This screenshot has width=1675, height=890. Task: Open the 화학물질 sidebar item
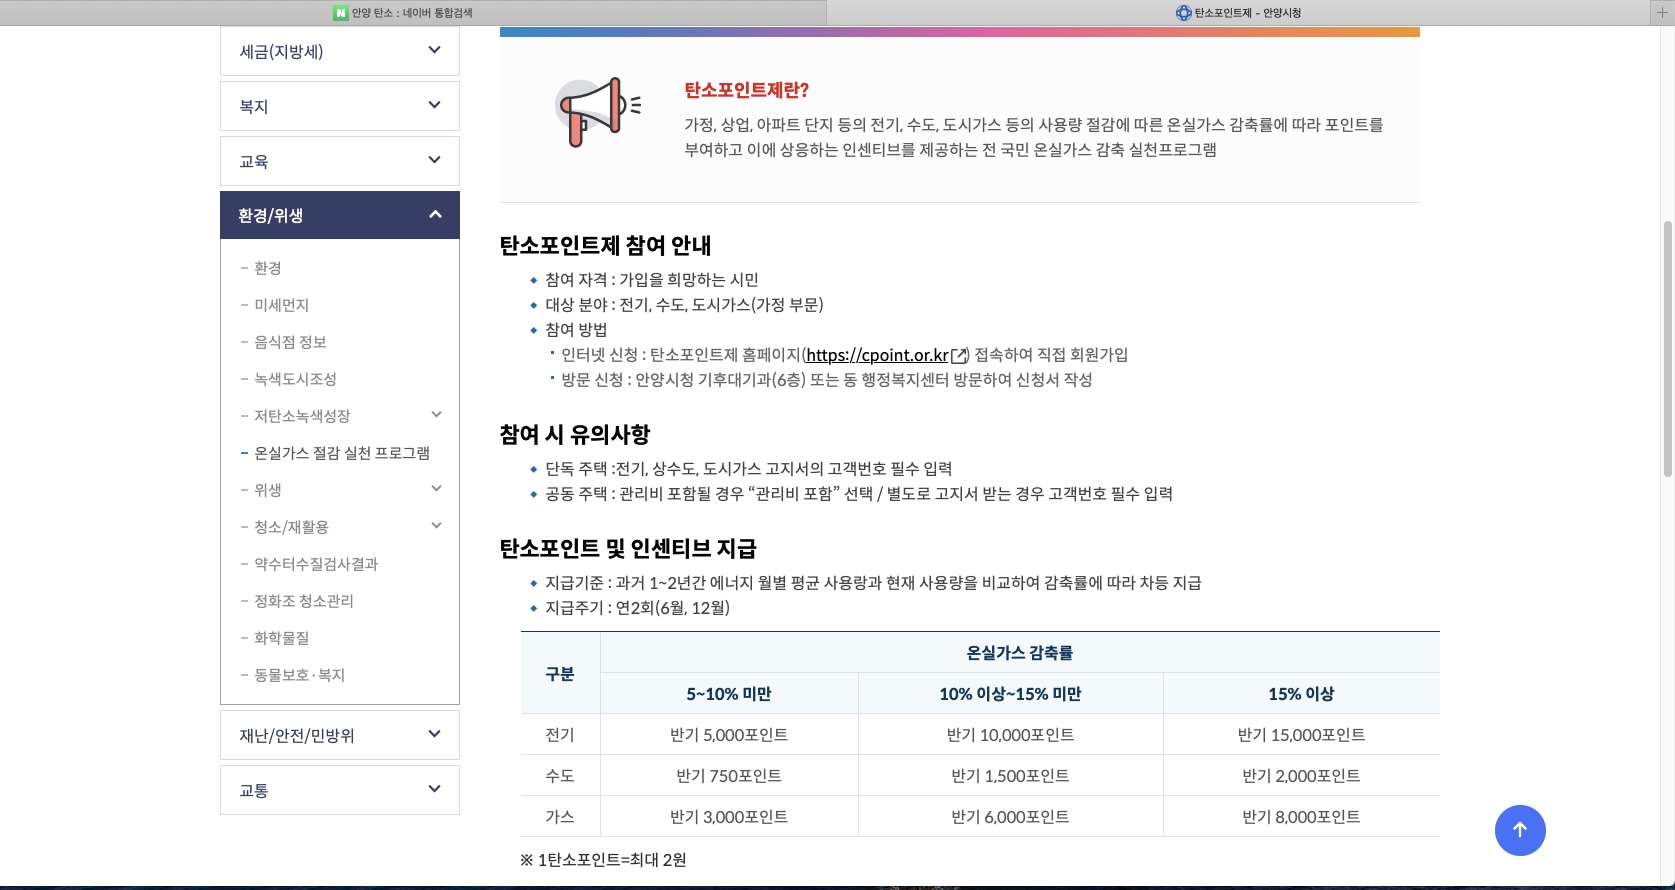281,638
